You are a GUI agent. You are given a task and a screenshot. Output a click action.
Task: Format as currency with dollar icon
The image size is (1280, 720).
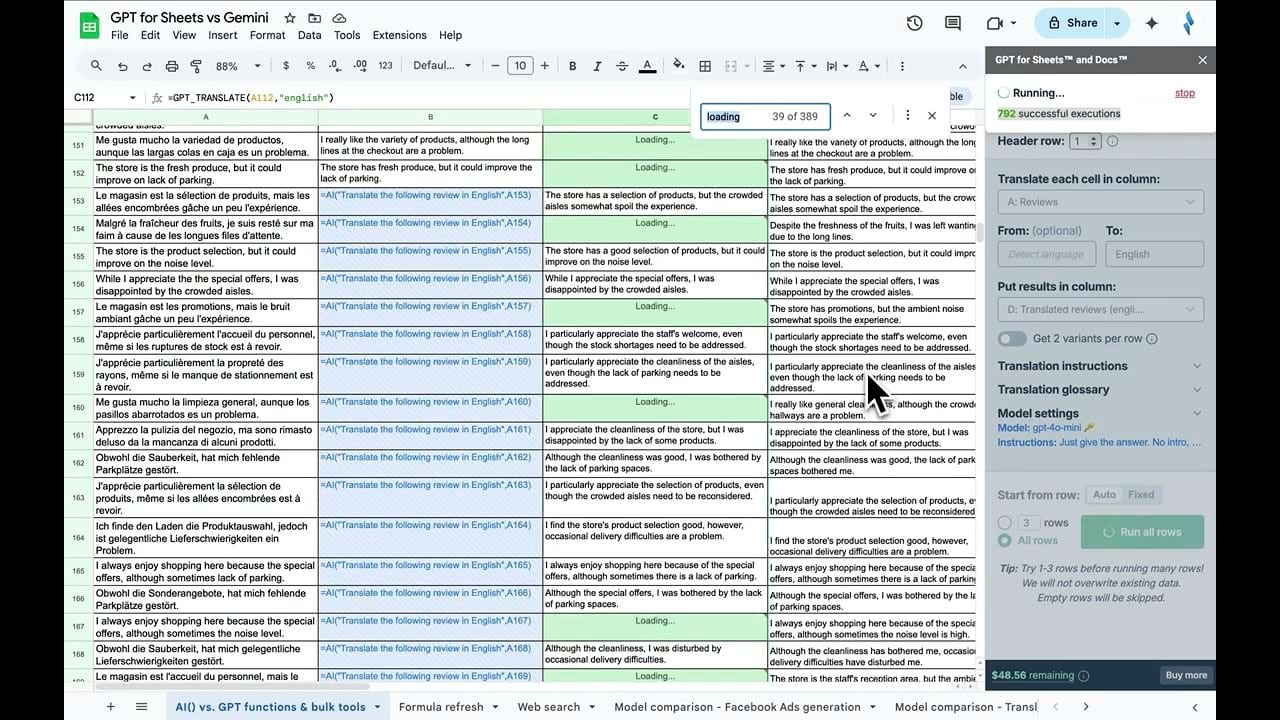click(286, 66)
